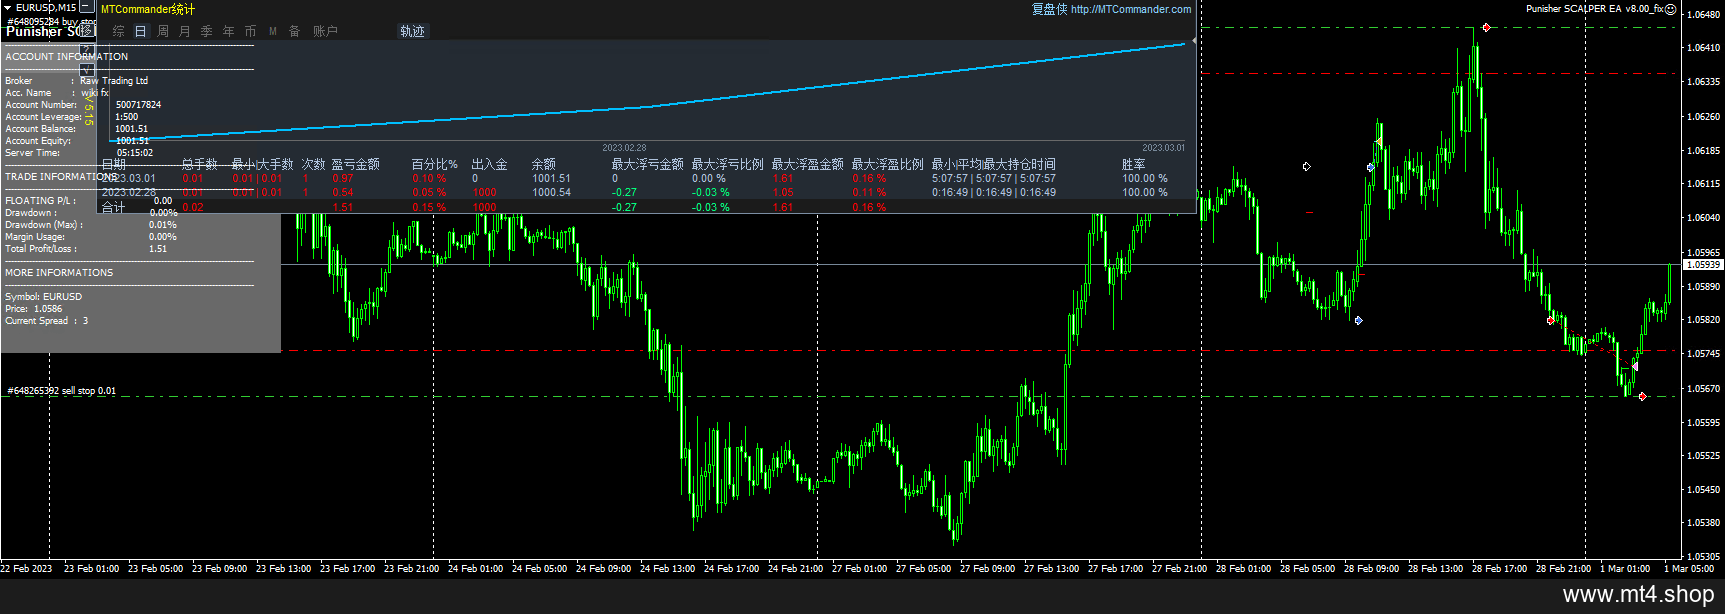Click the current price tag 1.05939
Viewport: 1725px width, 614px height.
(1703, 265)
